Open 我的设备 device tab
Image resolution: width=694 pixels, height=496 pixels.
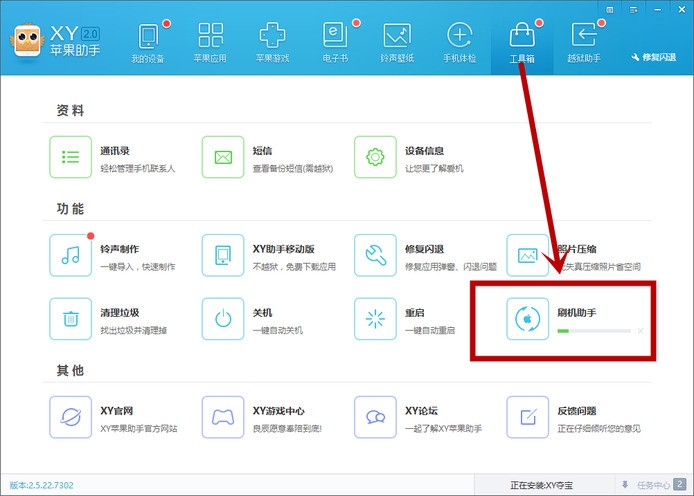(x=148, y=43)
